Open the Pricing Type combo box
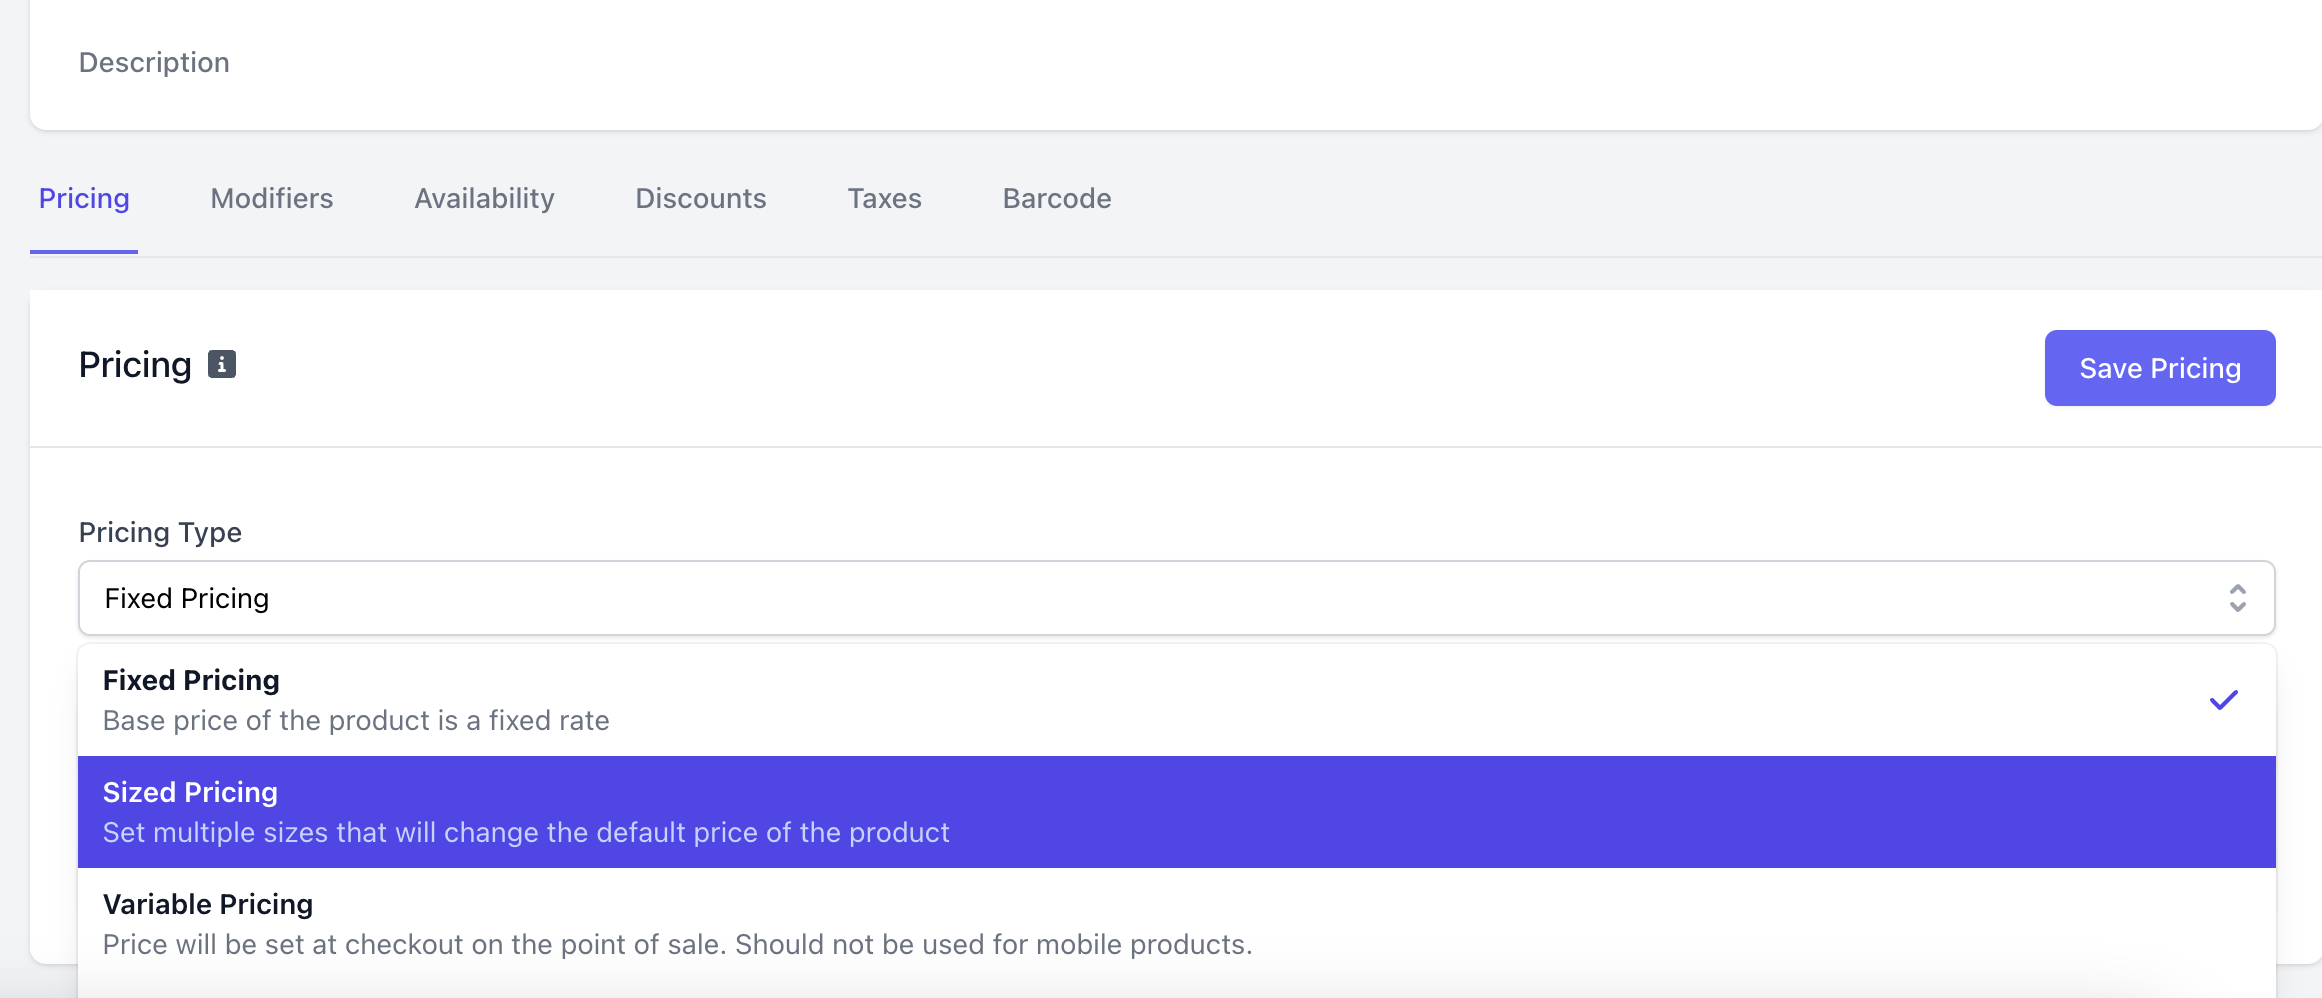This screenshot has width=2322, height=998. click(x=1176, y=598)
